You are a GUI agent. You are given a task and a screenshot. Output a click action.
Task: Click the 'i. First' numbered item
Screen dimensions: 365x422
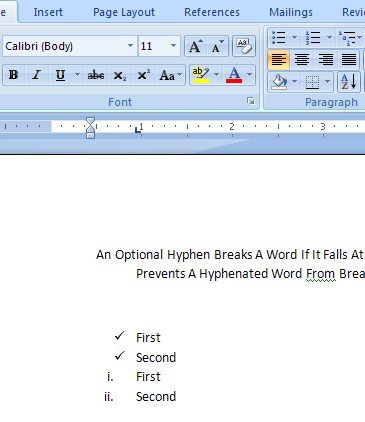click(x=134, y=377)
